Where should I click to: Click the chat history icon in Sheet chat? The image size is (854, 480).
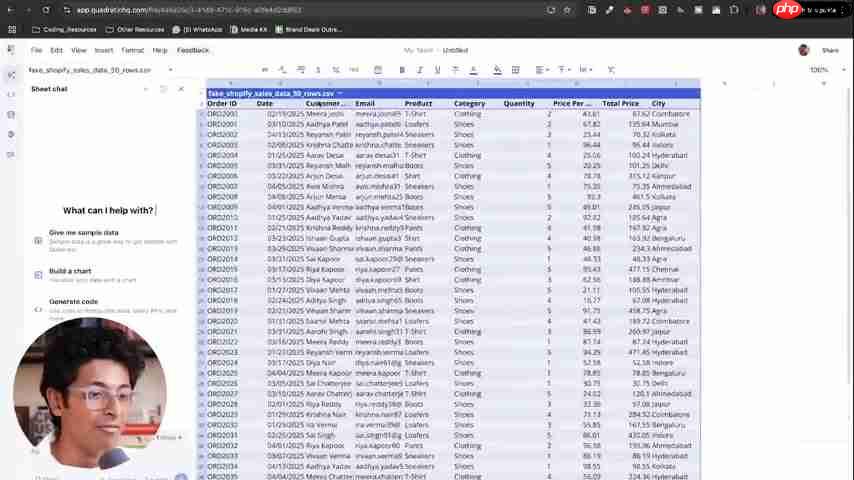(163, 89)
